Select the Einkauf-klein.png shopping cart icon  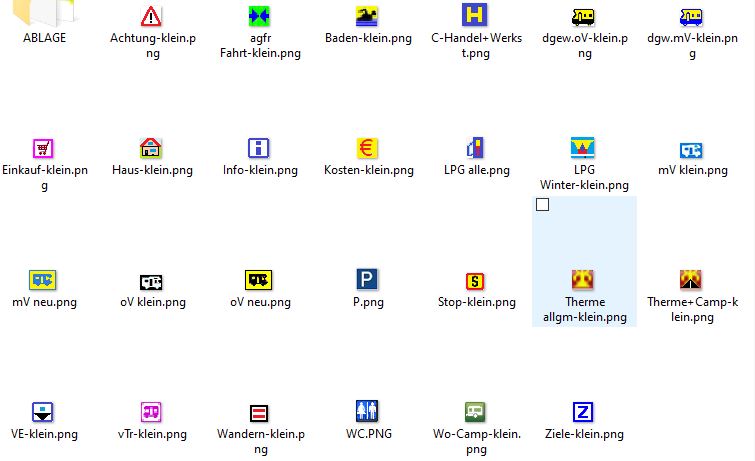43,148
